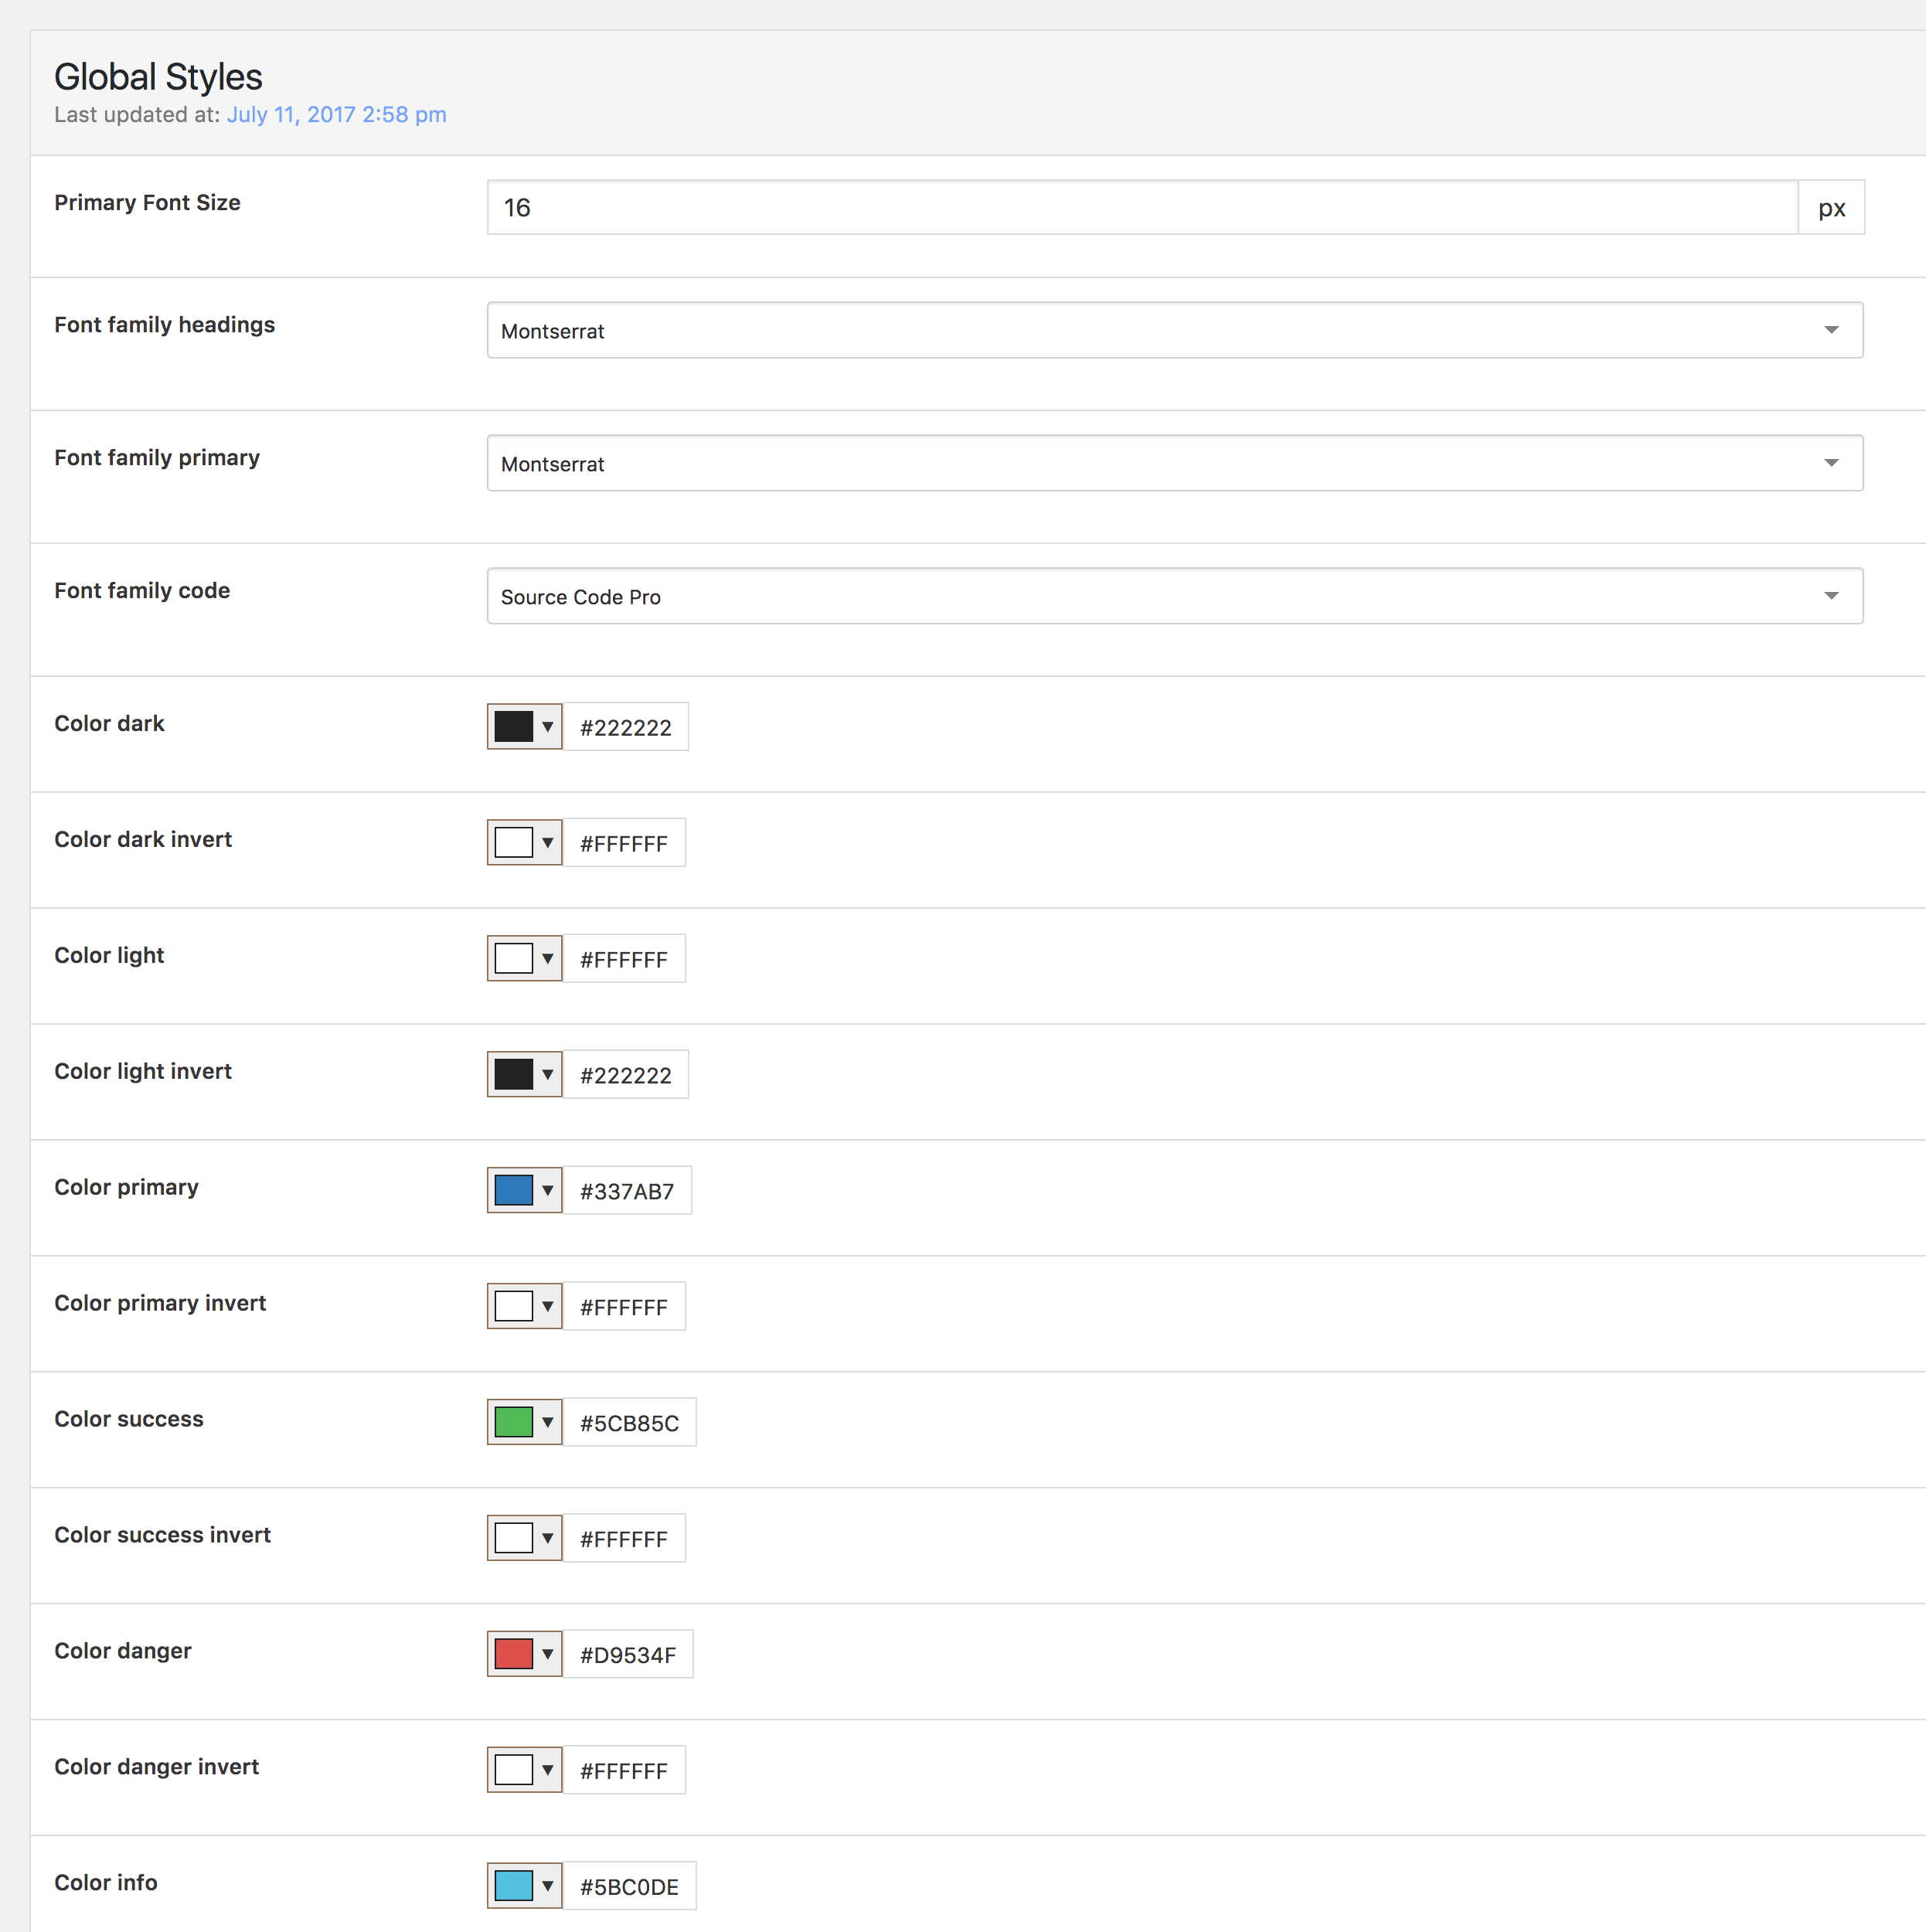Click the Primary Font Size input field

1141,208
